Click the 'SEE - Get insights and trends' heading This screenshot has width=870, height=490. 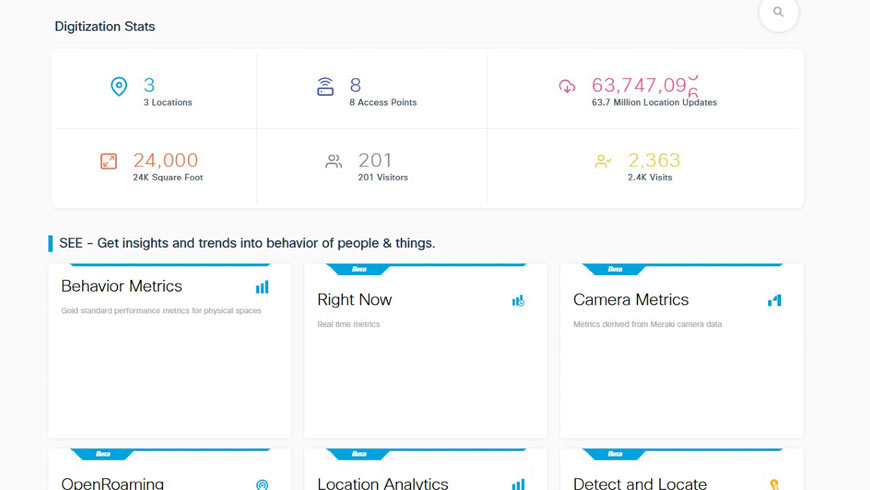[247, 243]
